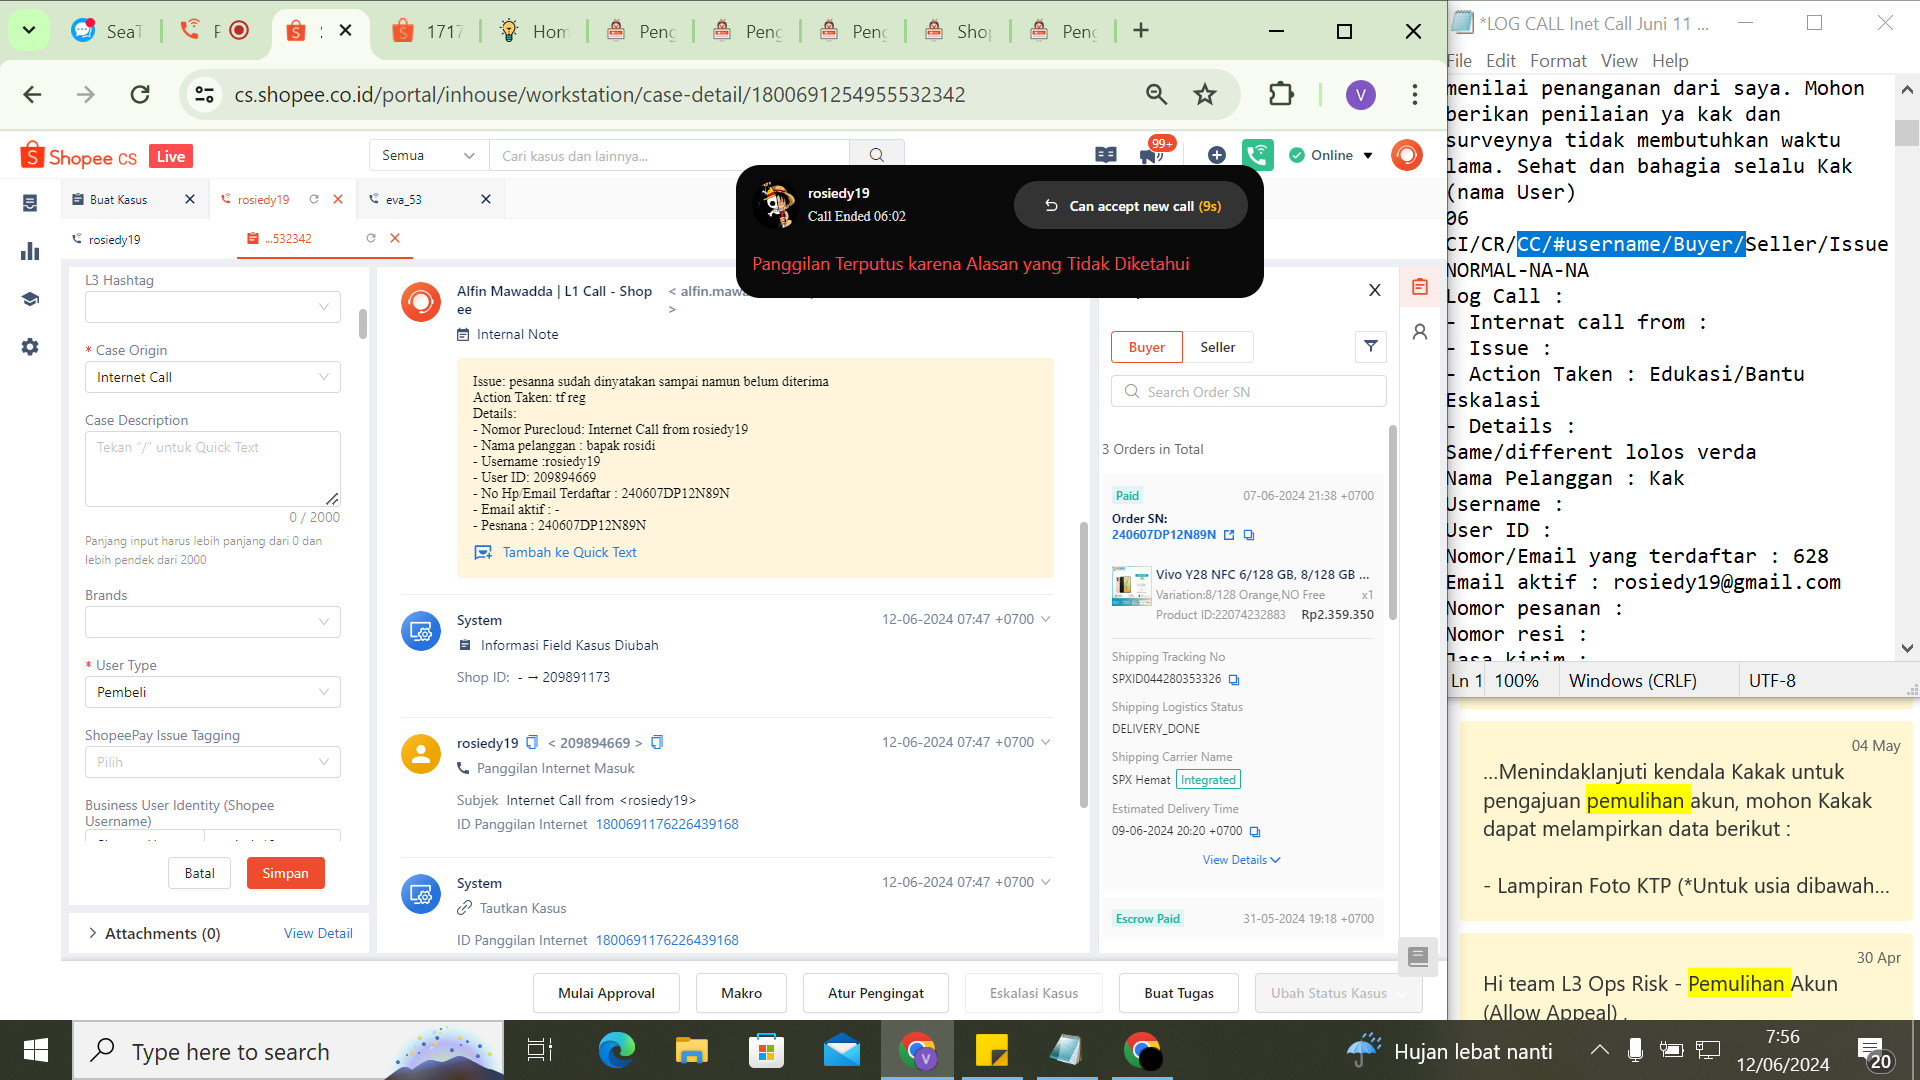This screenshot has width=1920, height=1080.
Task: Open the knowledge book icon in header
Action: [1105, 155]
